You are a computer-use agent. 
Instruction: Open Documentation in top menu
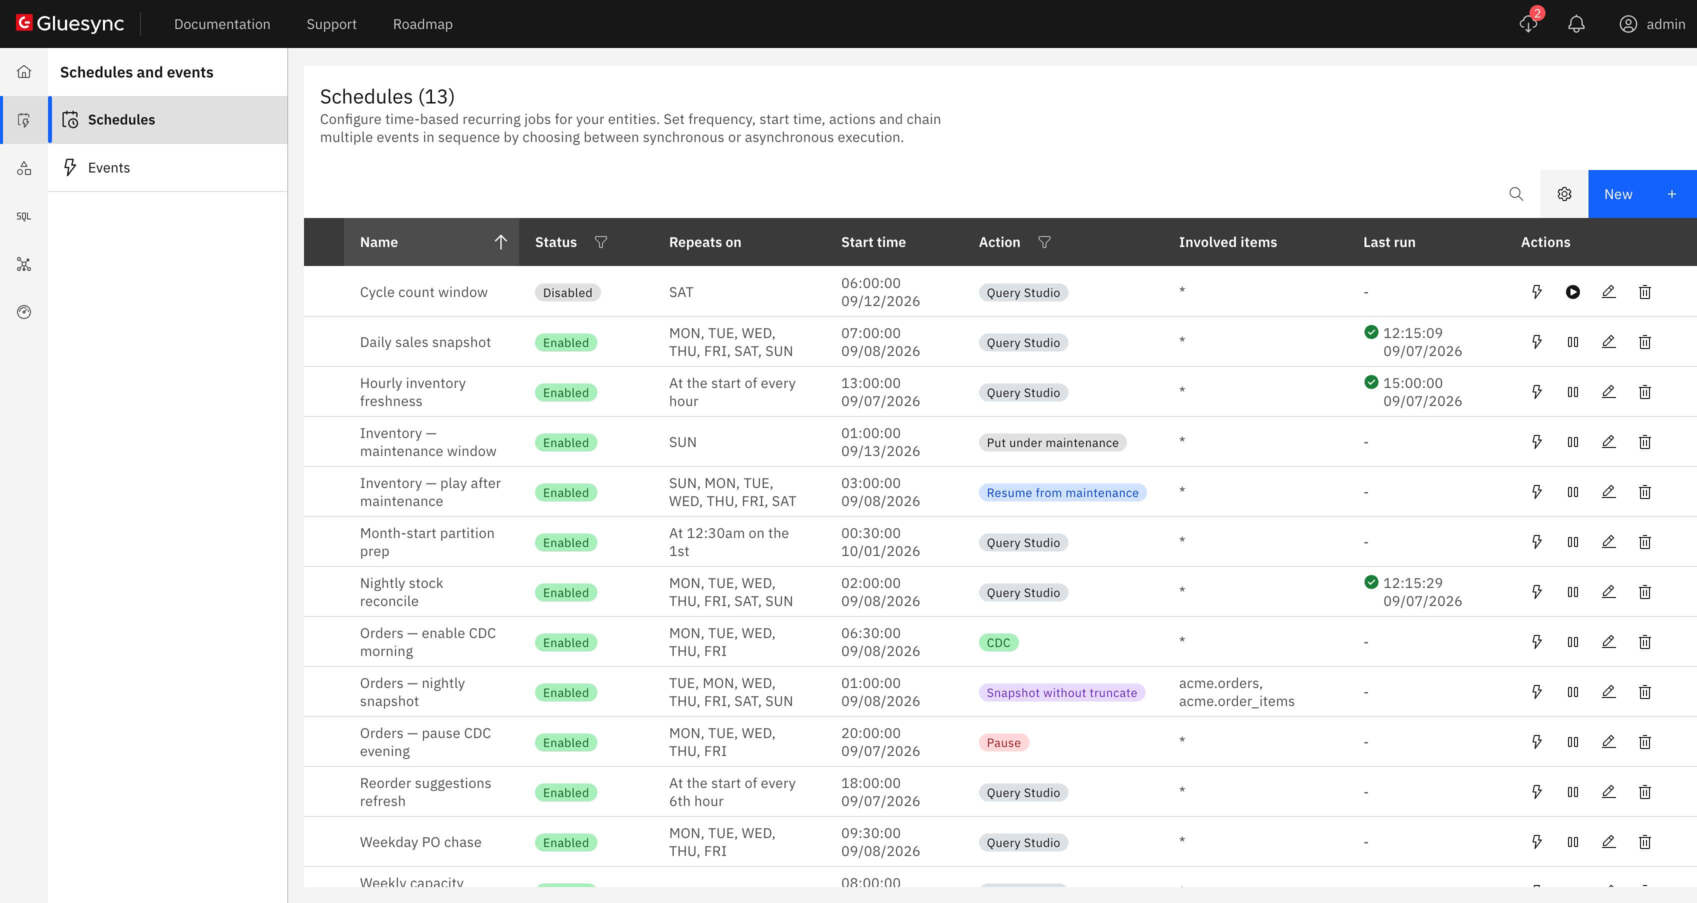pyautogui.click(x=222, y=24)
